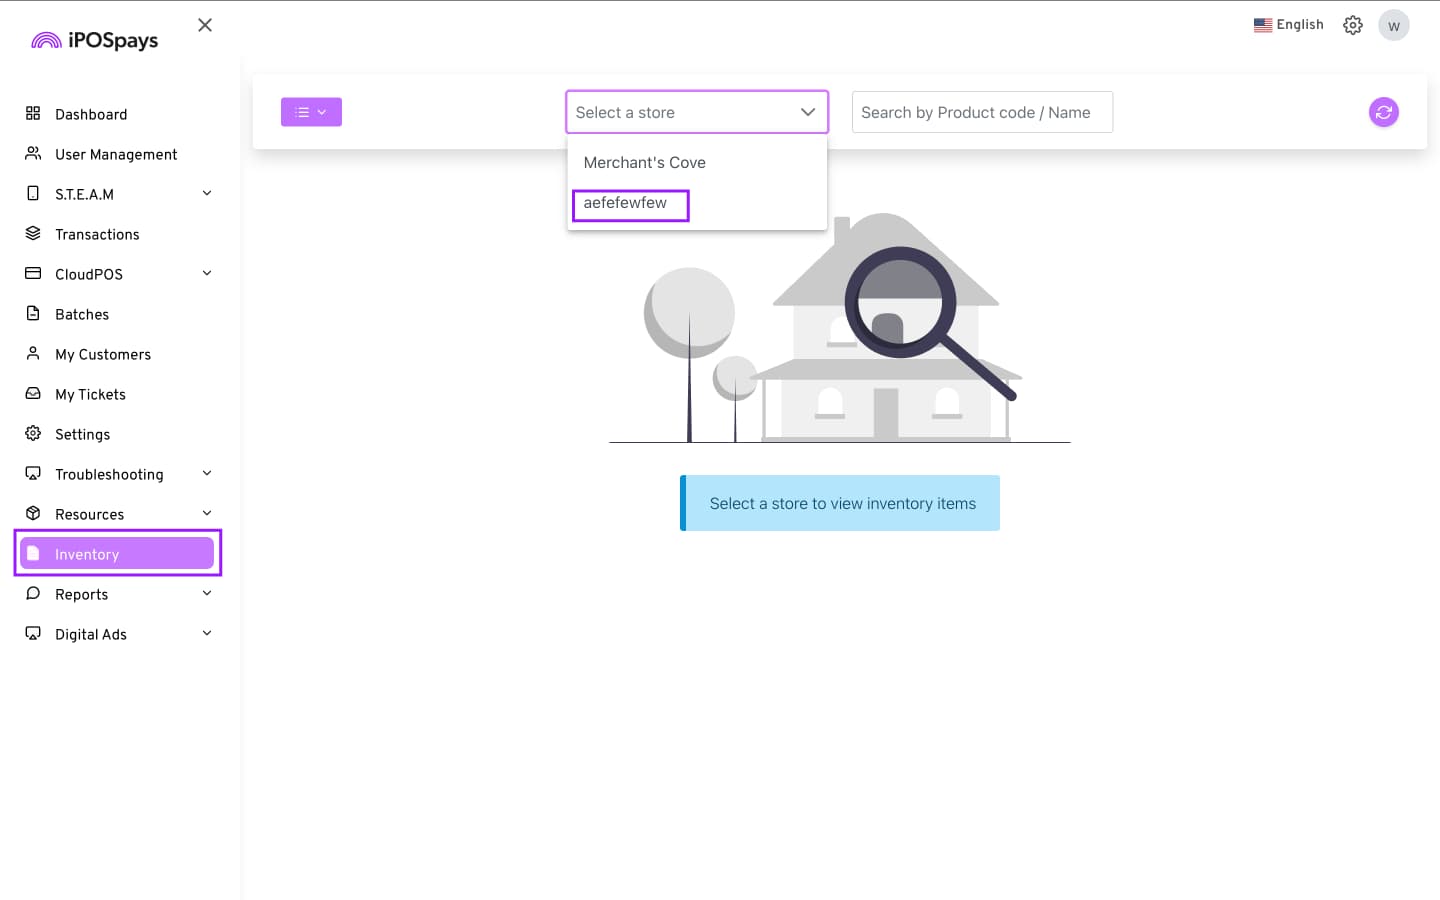Click the iPOSpays logo

pyautogui.click(x=95, y=40)
